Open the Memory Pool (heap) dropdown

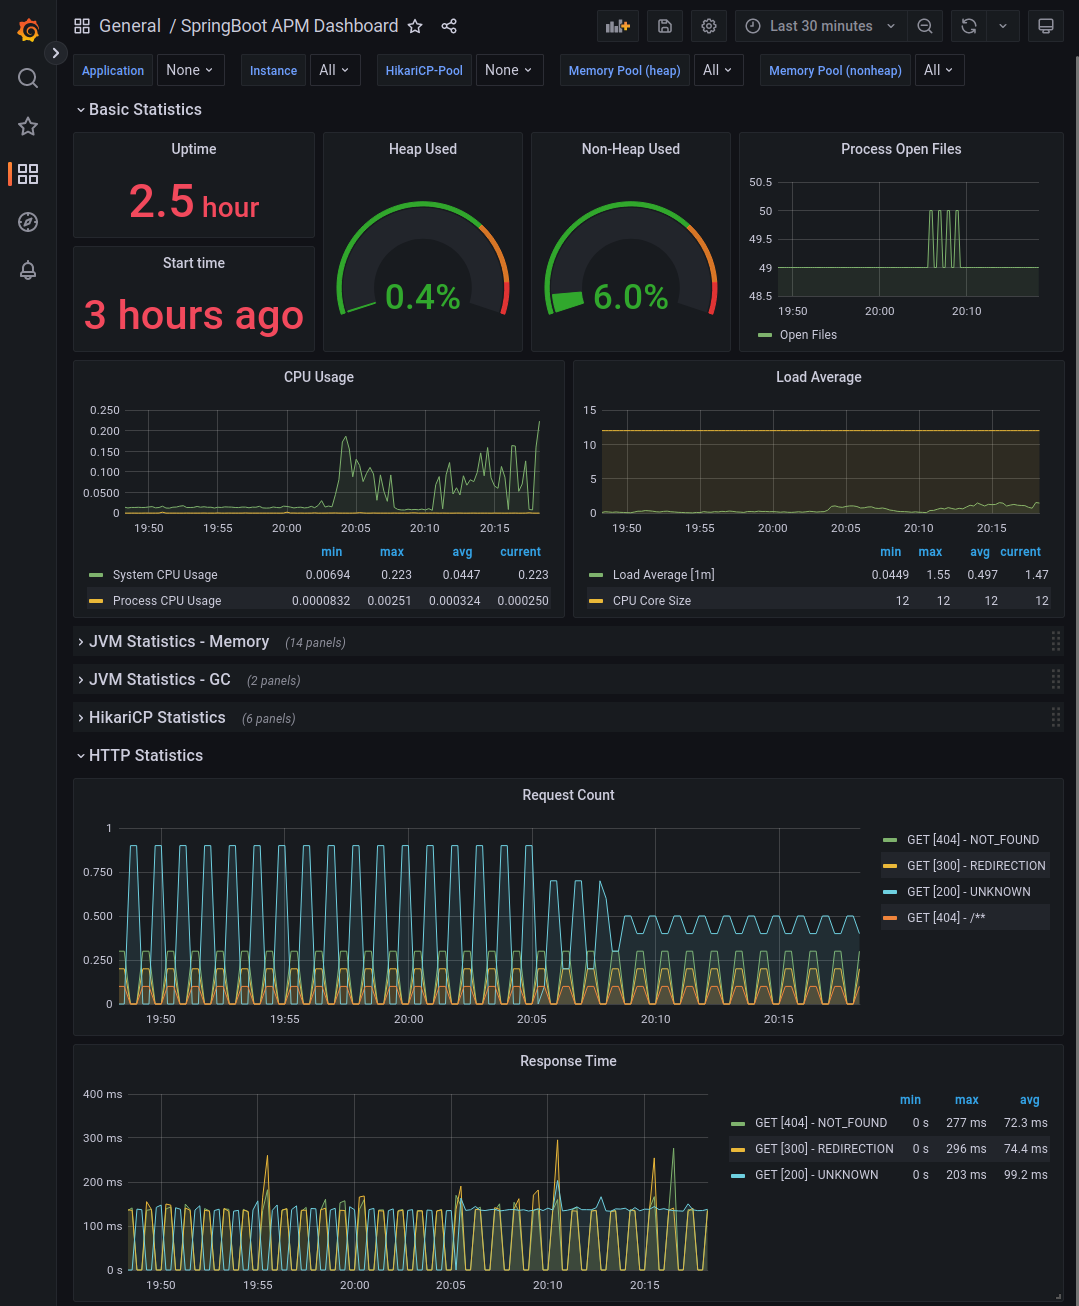tap(718, 70)
